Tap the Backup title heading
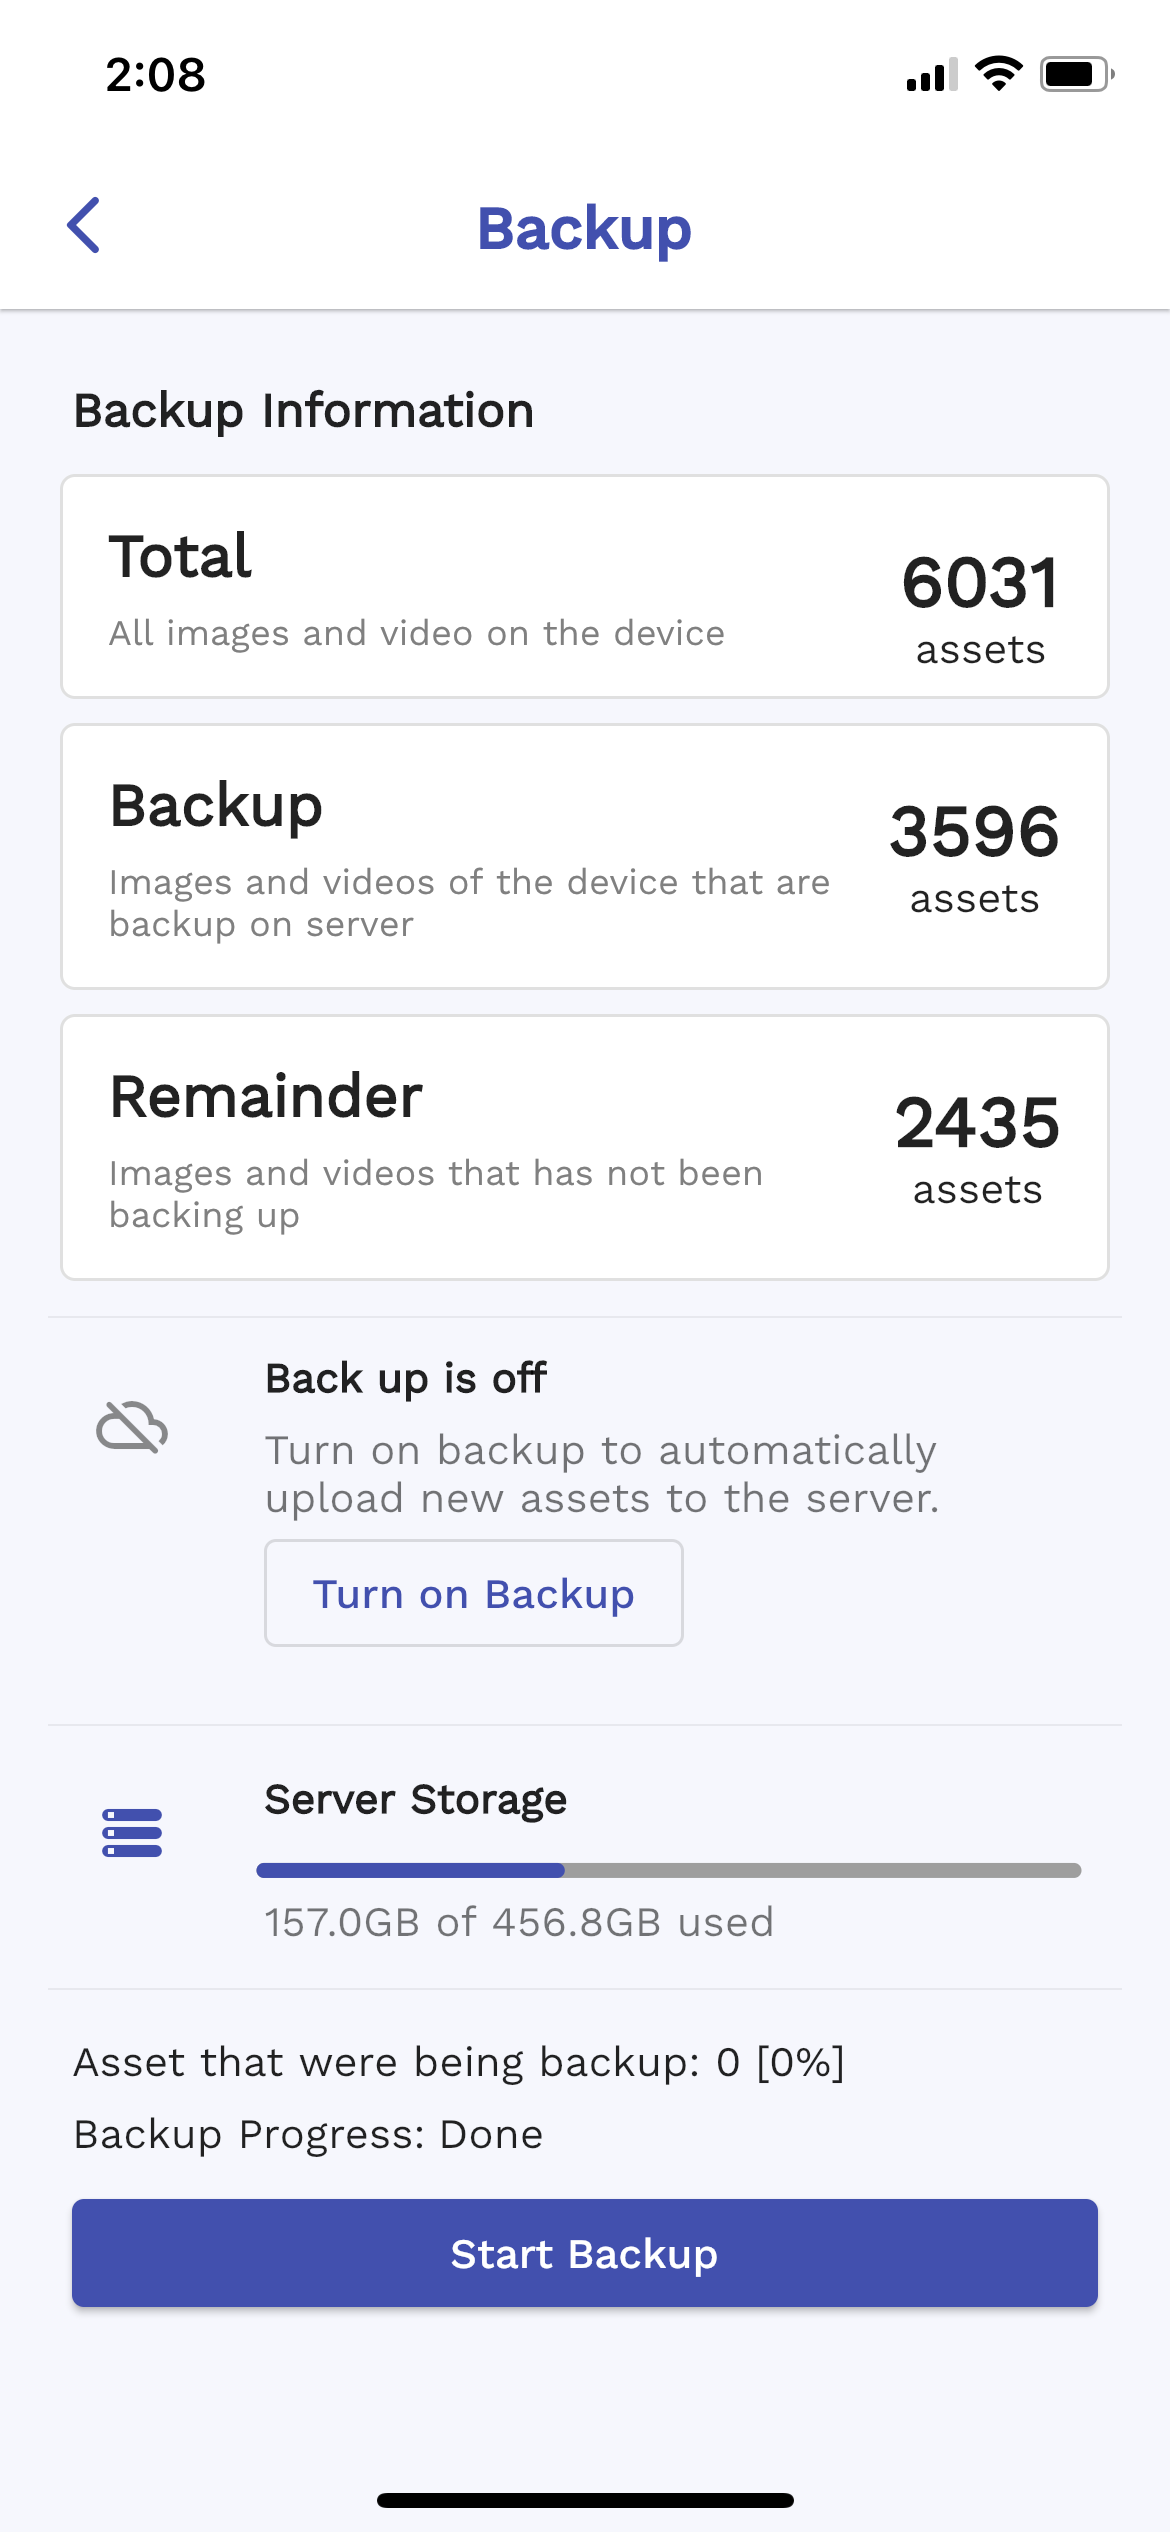 click(585, 228)
